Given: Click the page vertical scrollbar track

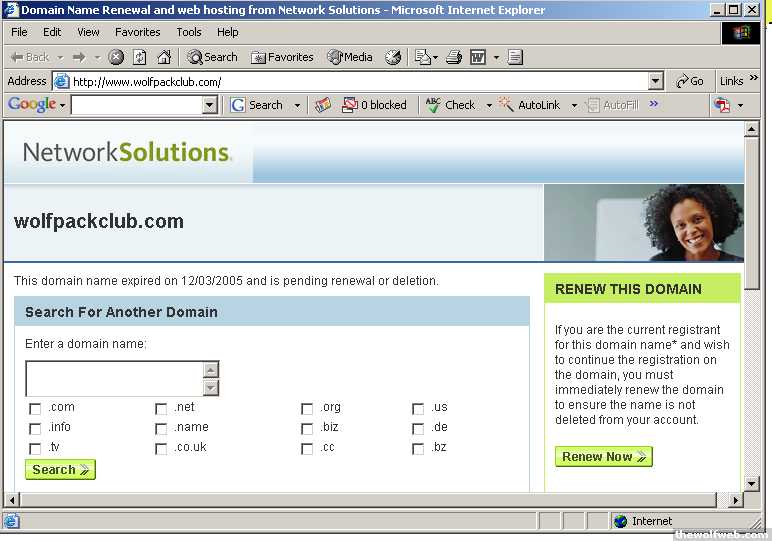Looking at the screenshot, I should [752, 380].
